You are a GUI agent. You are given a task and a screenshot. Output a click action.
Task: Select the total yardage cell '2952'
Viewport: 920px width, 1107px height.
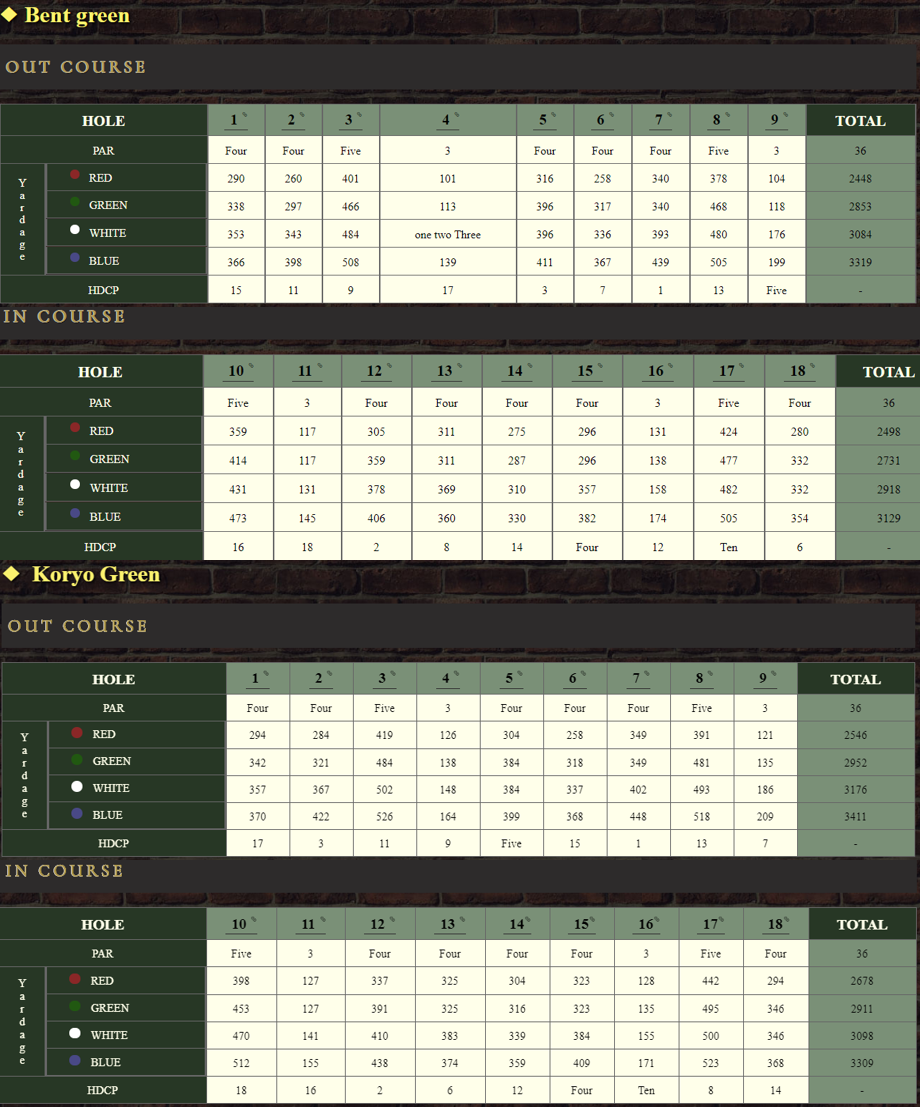[855, 762]
